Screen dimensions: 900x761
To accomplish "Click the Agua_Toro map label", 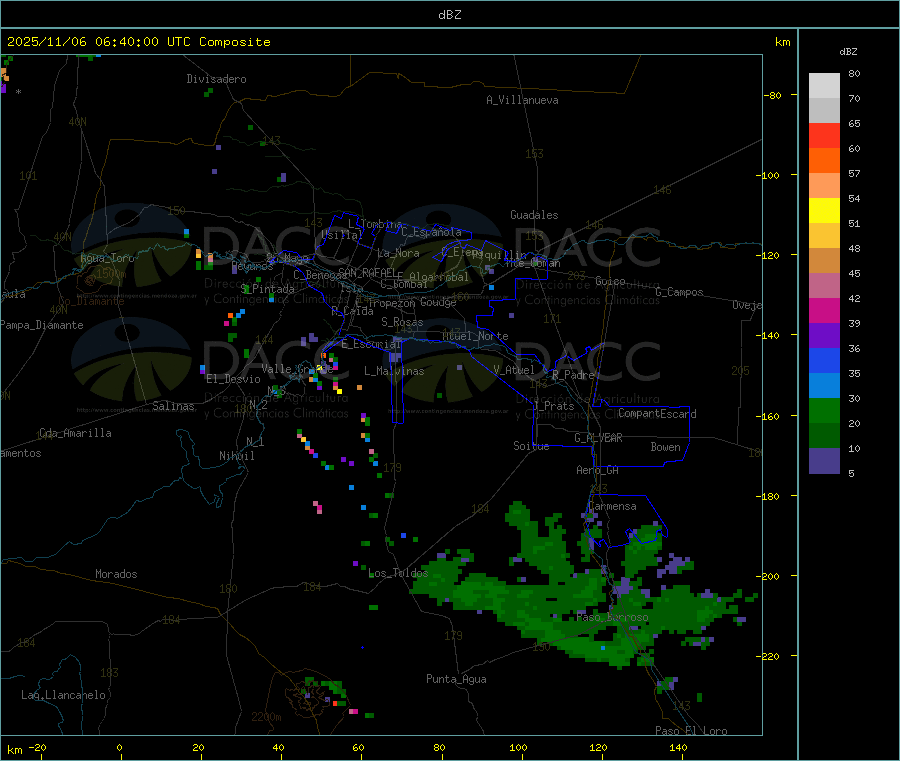I will 107,258.
